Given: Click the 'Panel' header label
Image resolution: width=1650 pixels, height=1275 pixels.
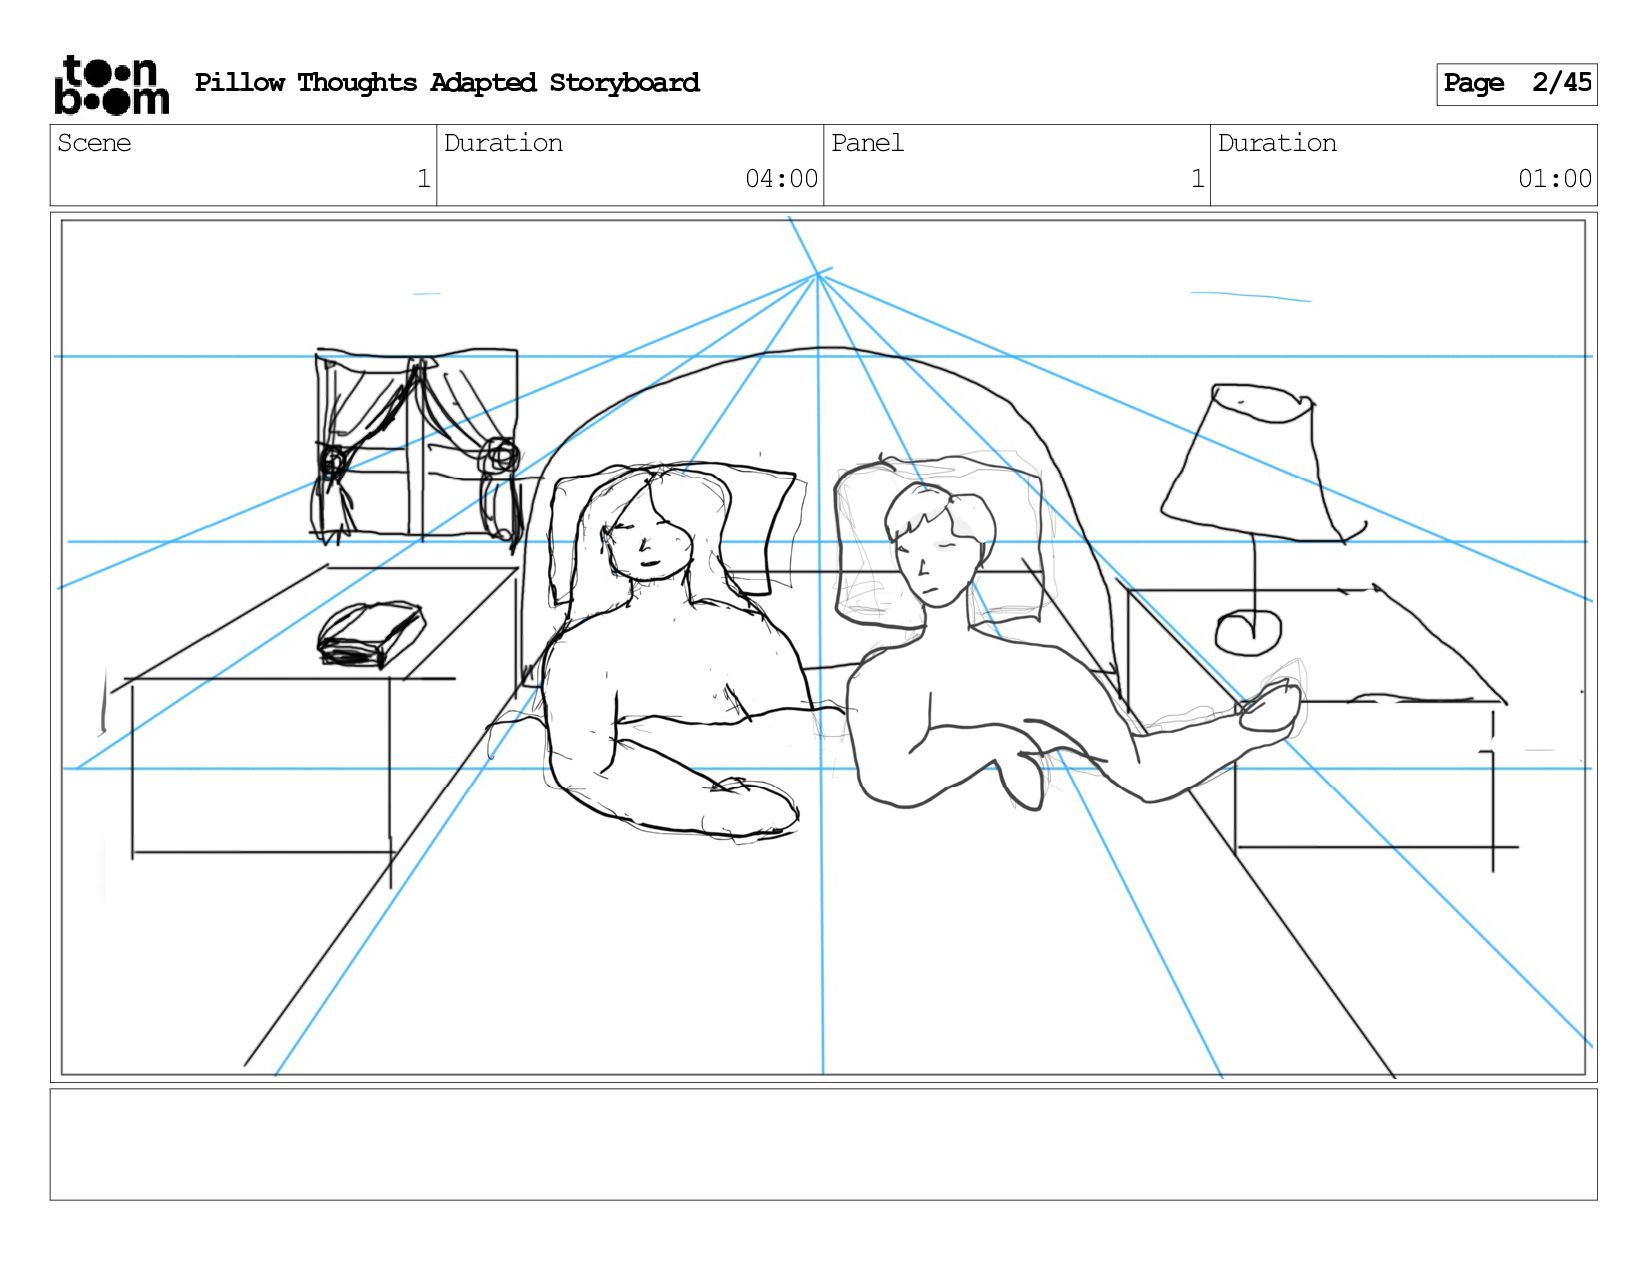Looking at the screenshot, I should [867, 143].
